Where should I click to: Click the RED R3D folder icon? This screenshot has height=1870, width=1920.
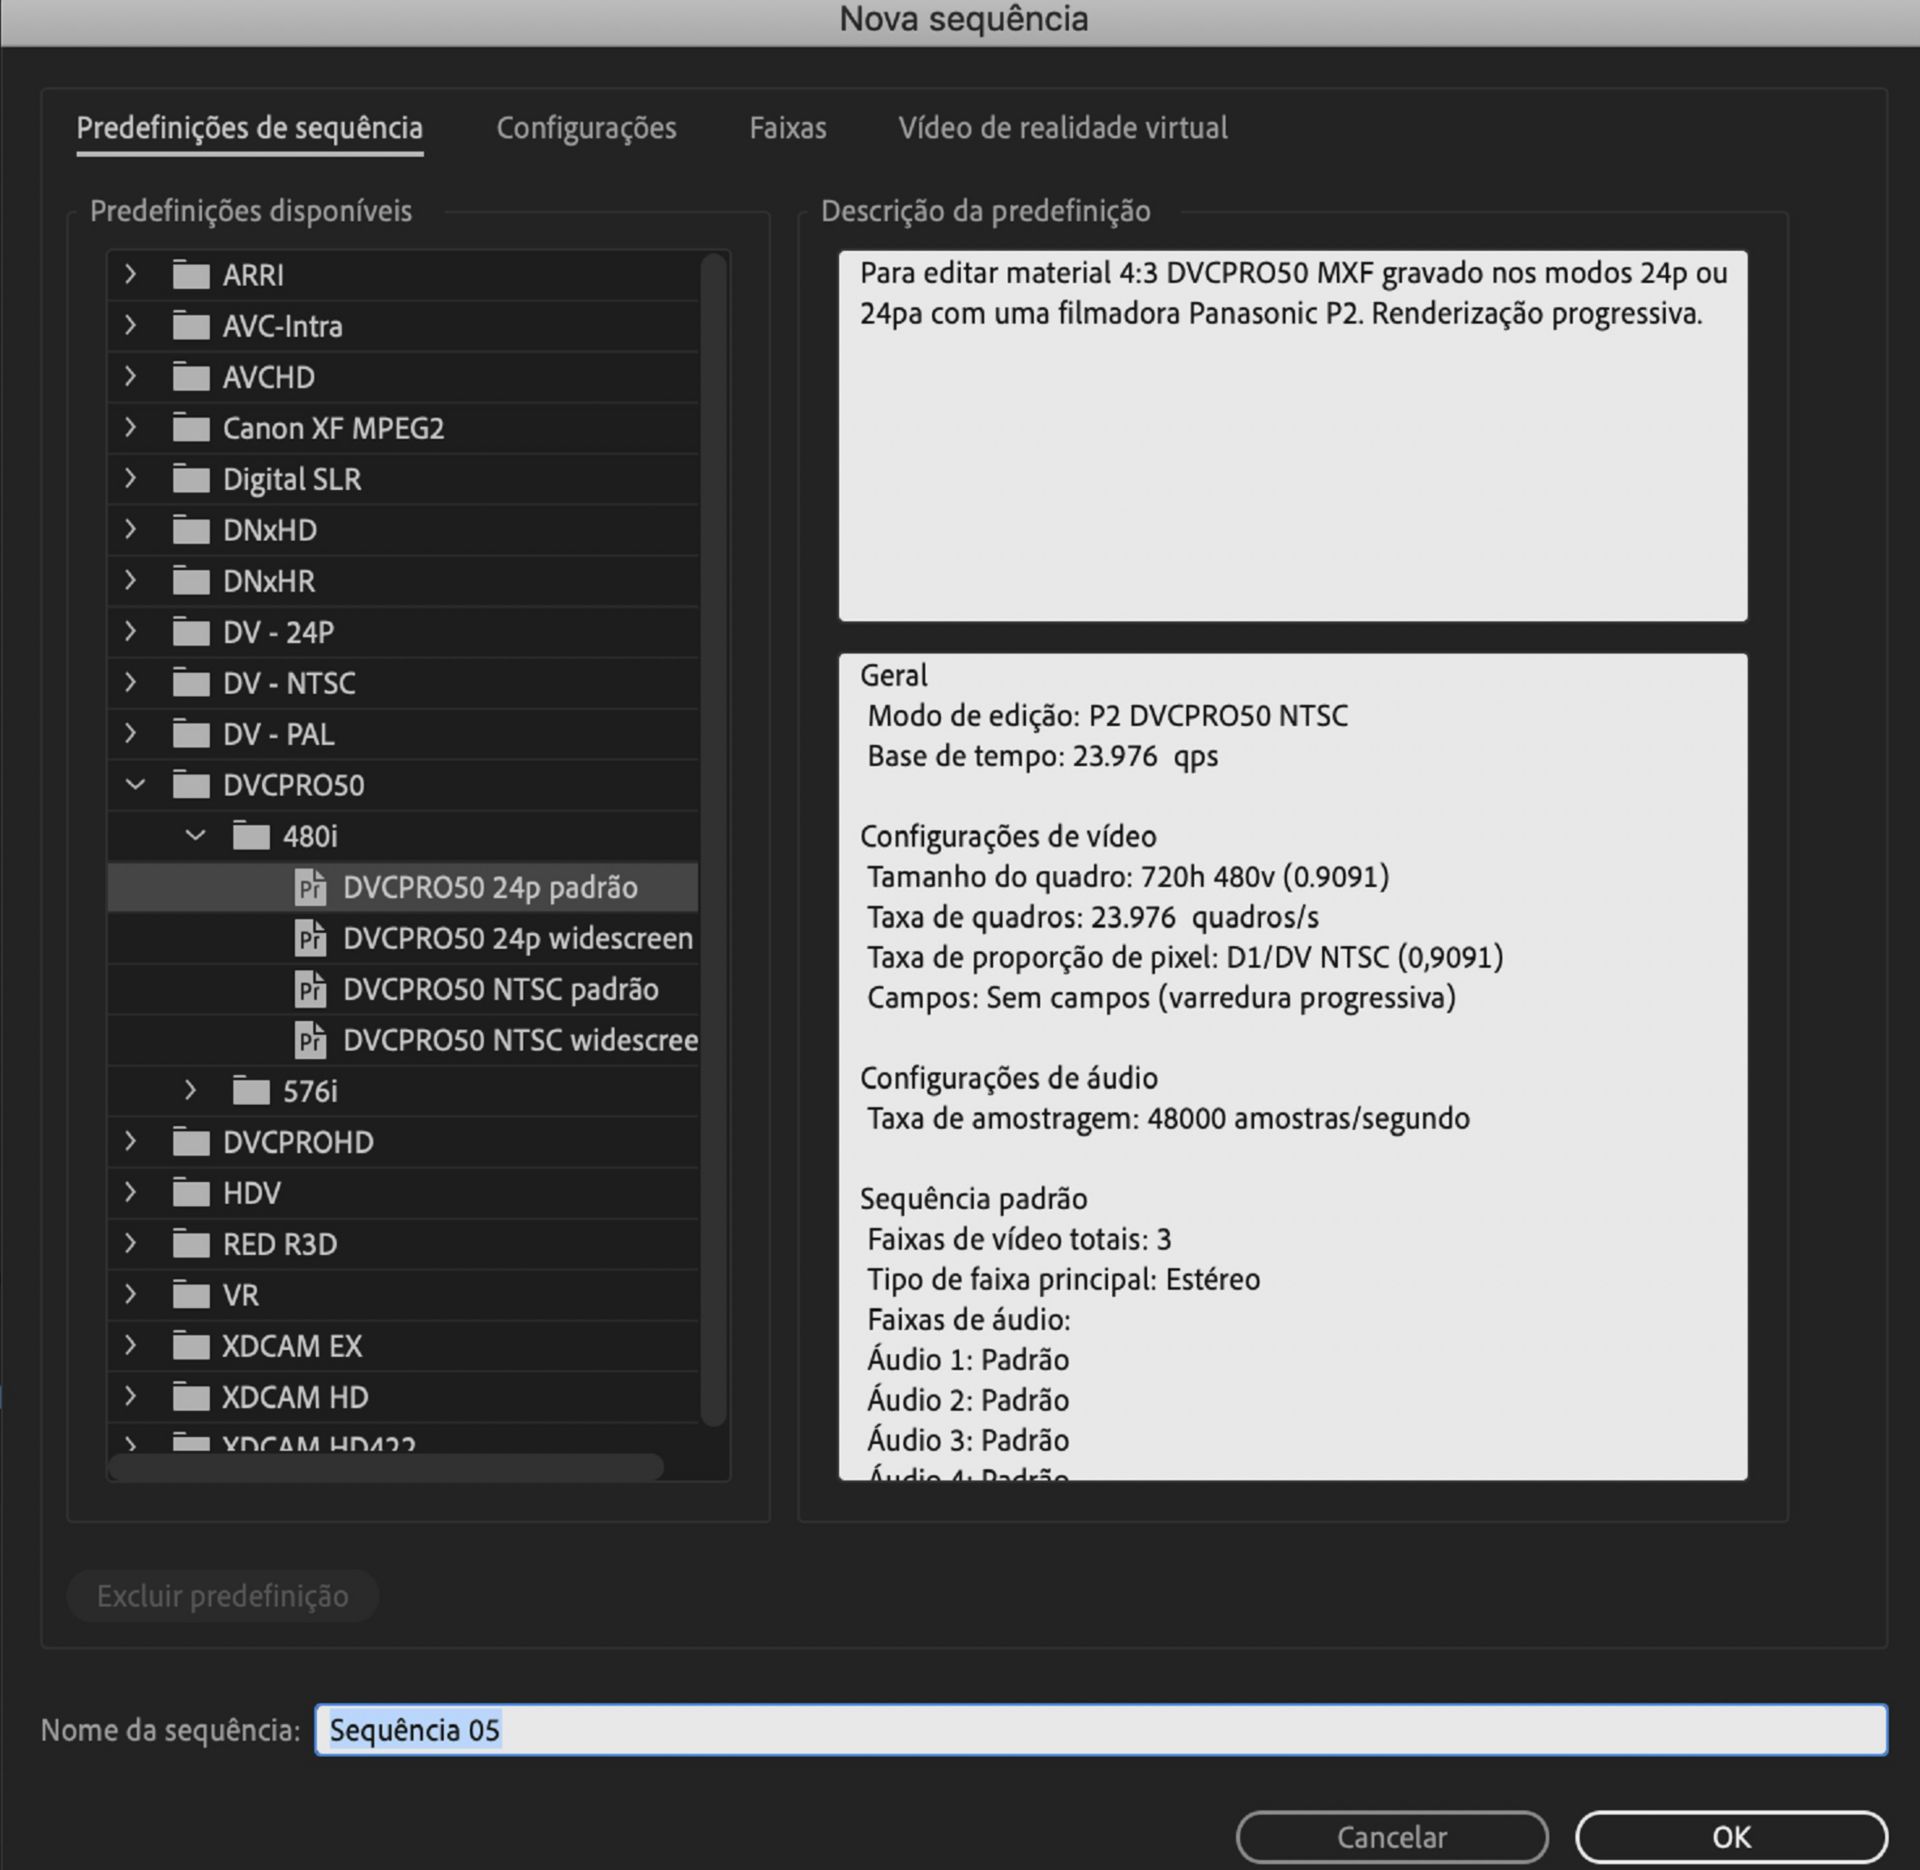click(x=191, y=1244)
